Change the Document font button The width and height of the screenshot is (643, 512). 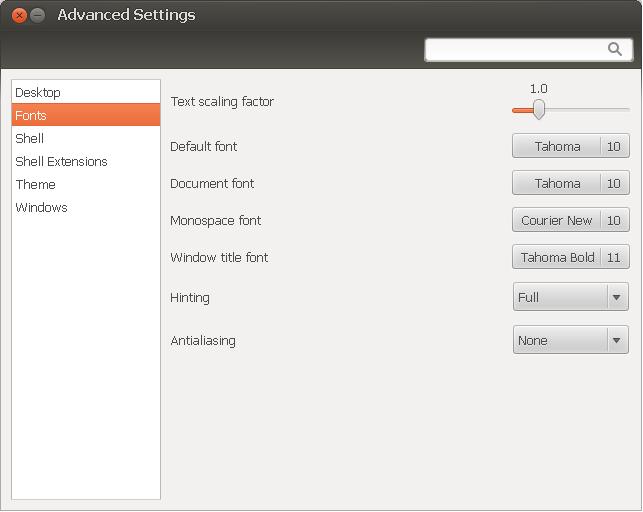pyautogui.click(x=571, y=183)
